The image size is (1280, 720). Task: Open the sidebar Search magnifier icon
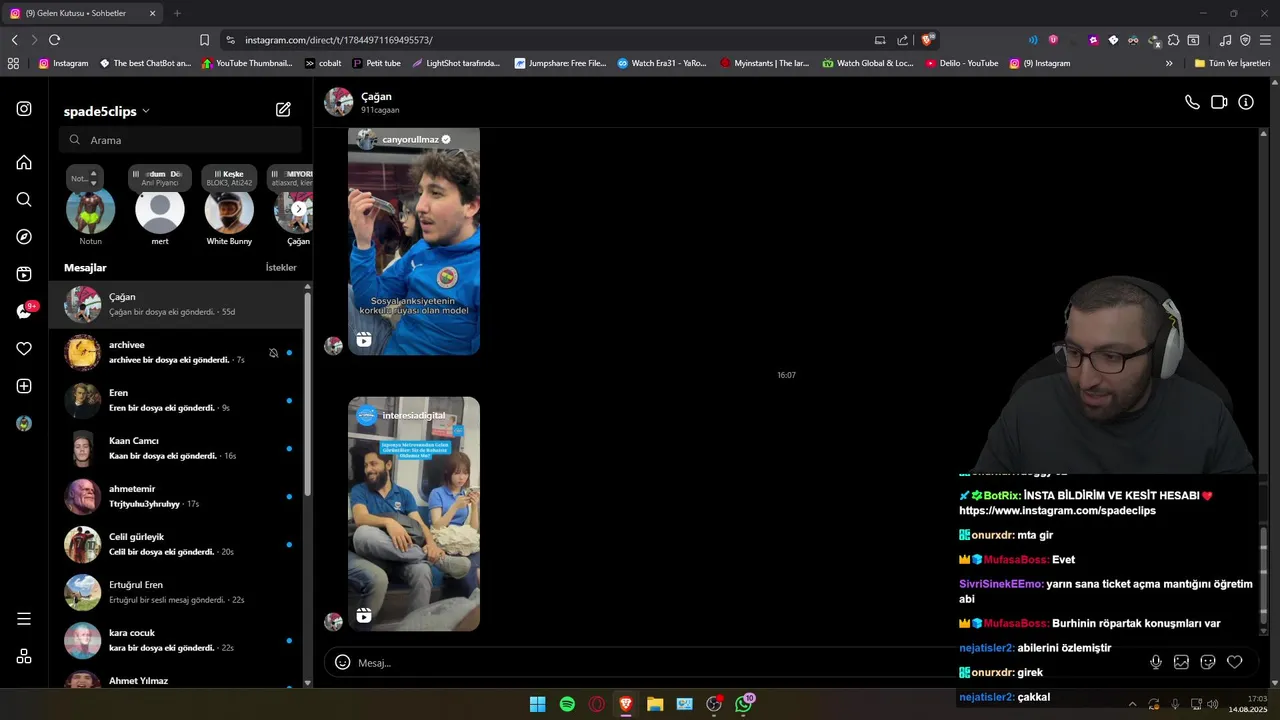coord(24,200)
